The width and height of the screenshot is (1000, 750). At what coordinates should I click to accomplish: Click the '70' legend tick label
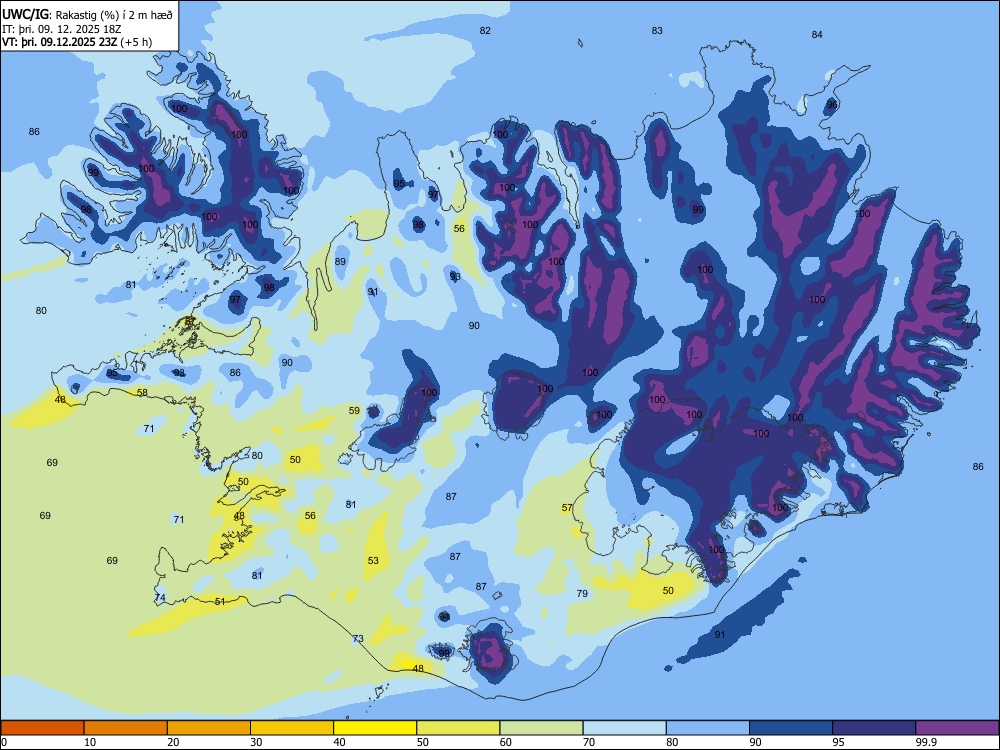point(589,742)
